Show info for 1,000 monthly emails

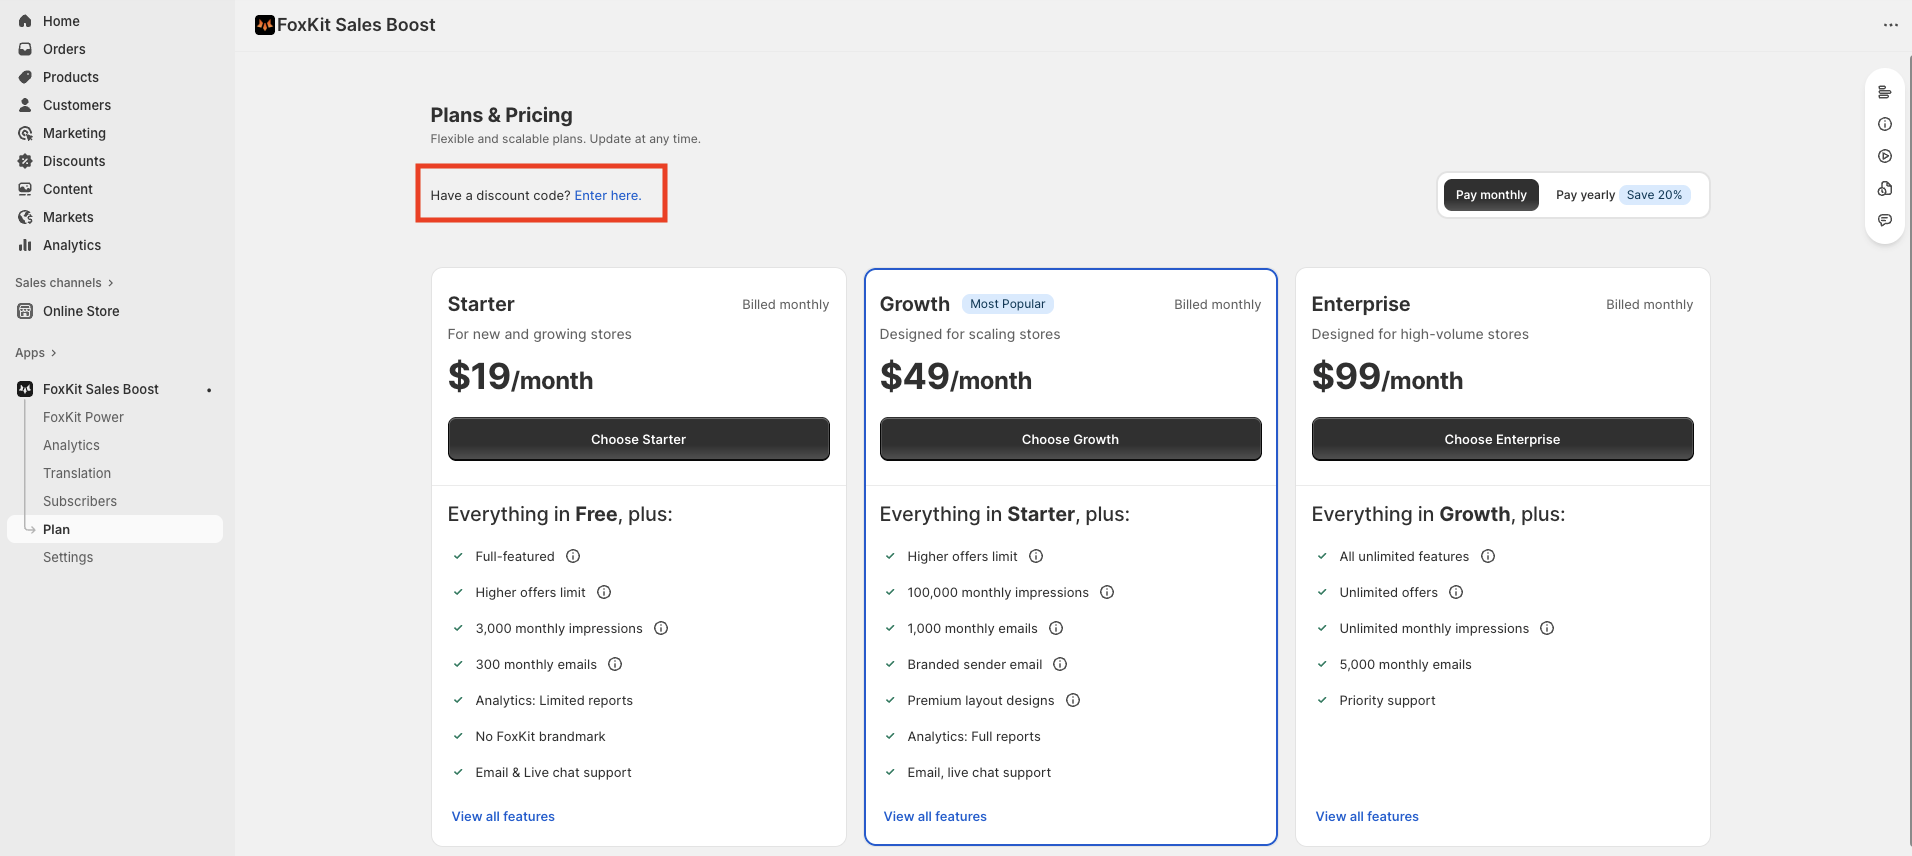tap(1056, 628)
